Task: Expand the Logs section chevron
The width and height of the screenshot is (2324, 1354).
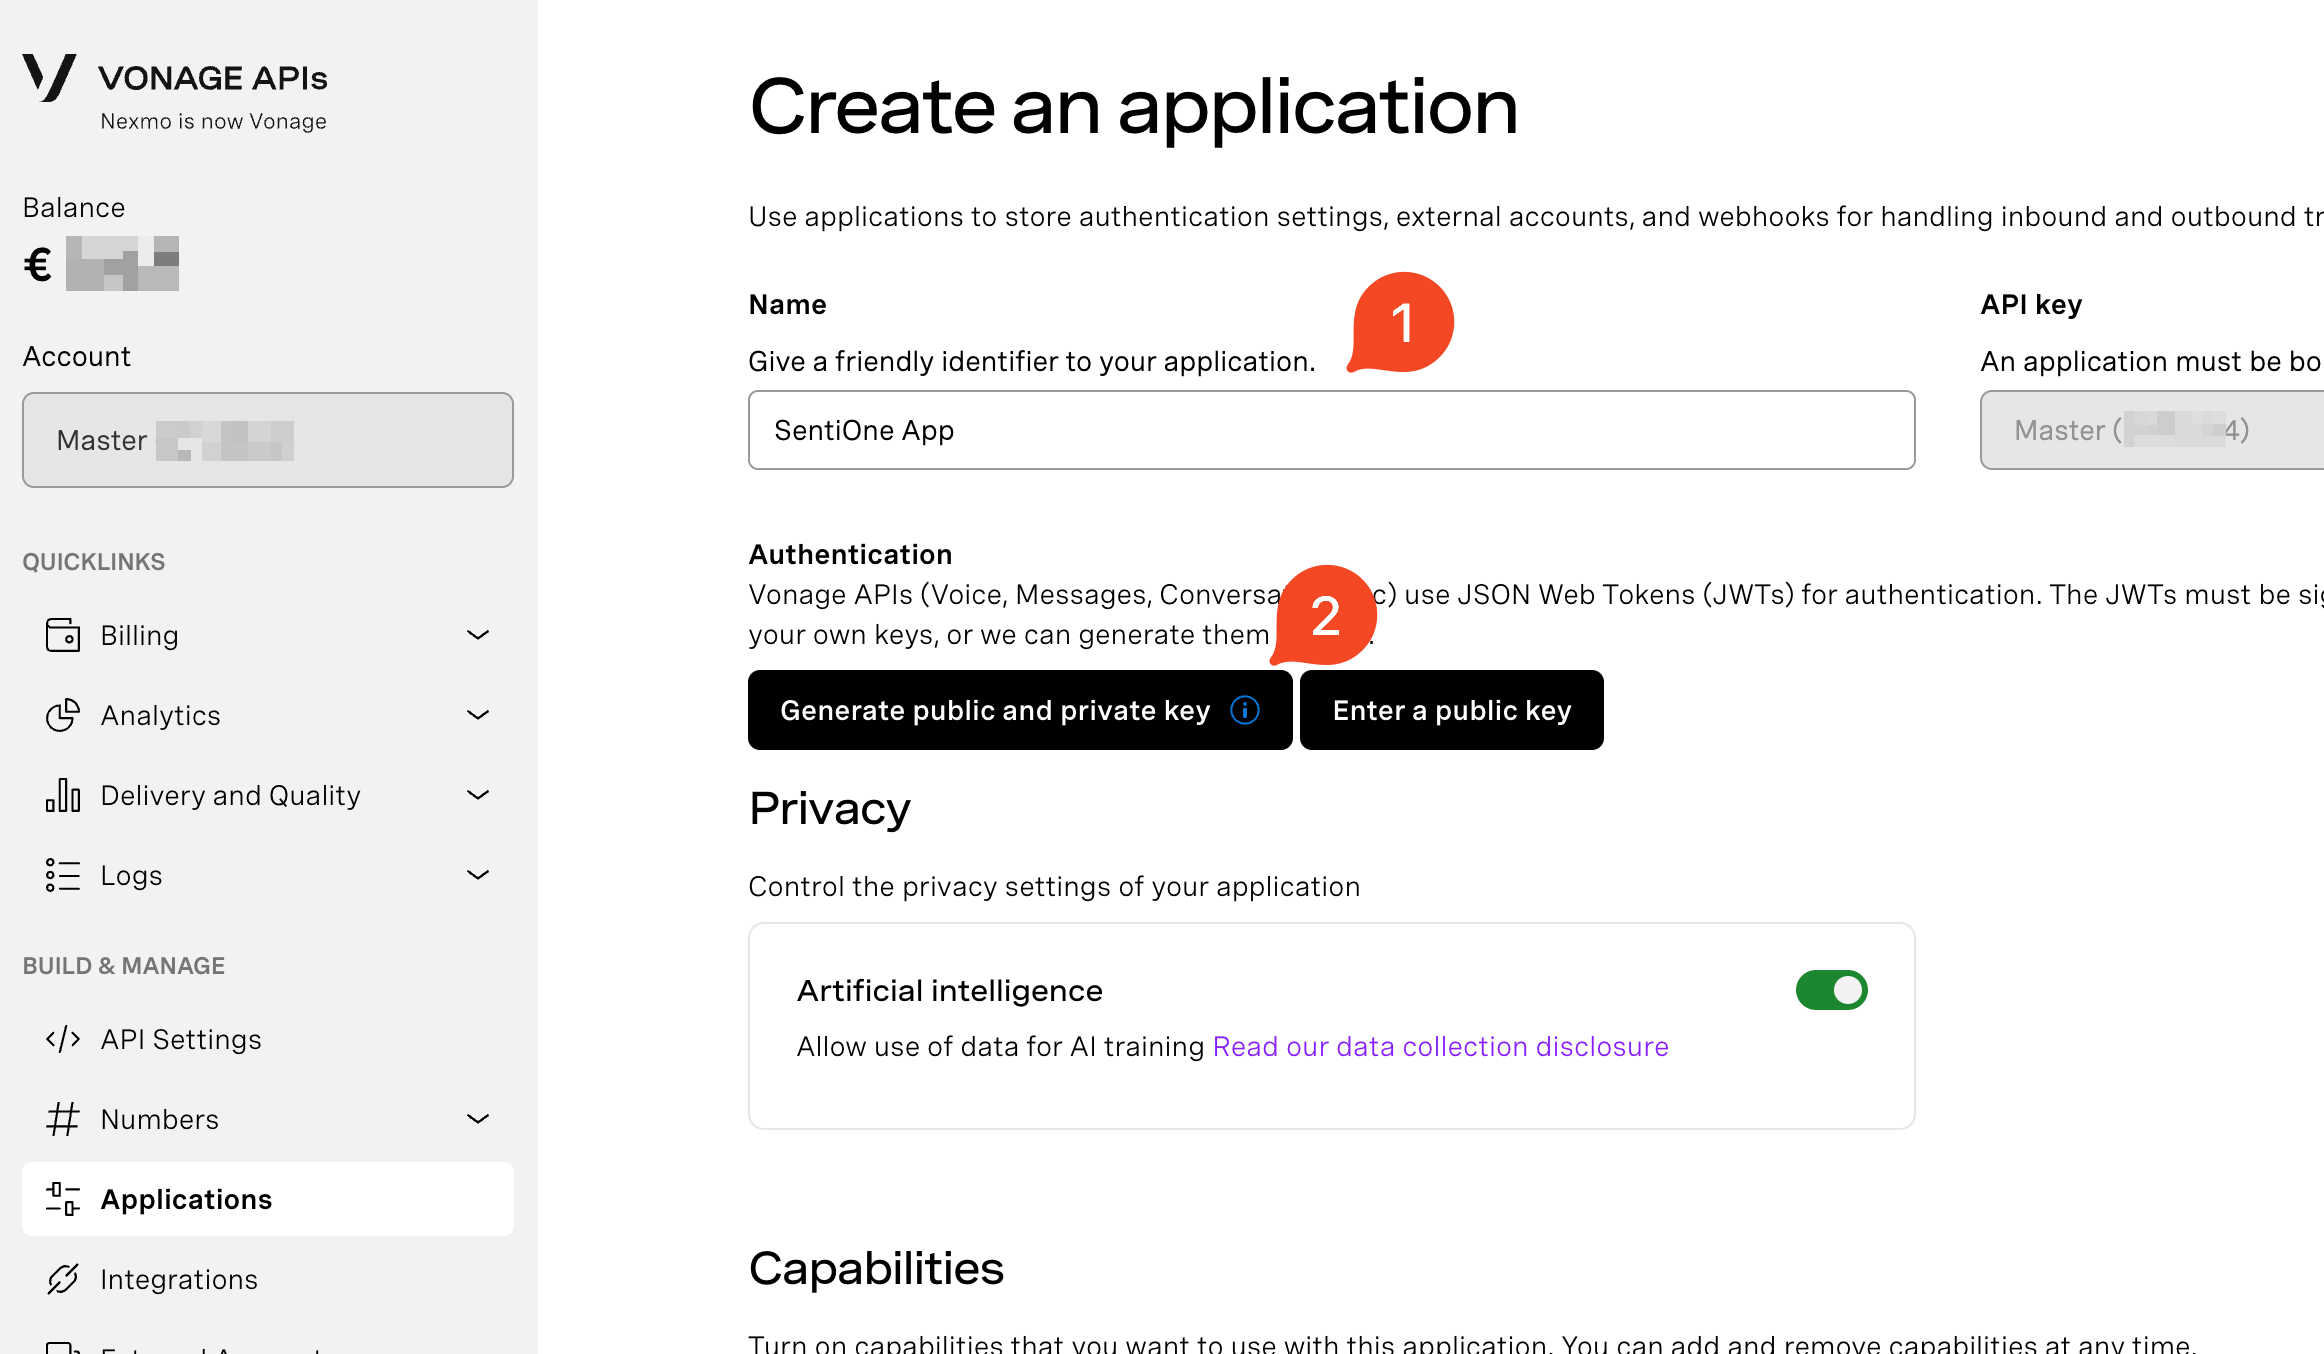Action: 479,875
